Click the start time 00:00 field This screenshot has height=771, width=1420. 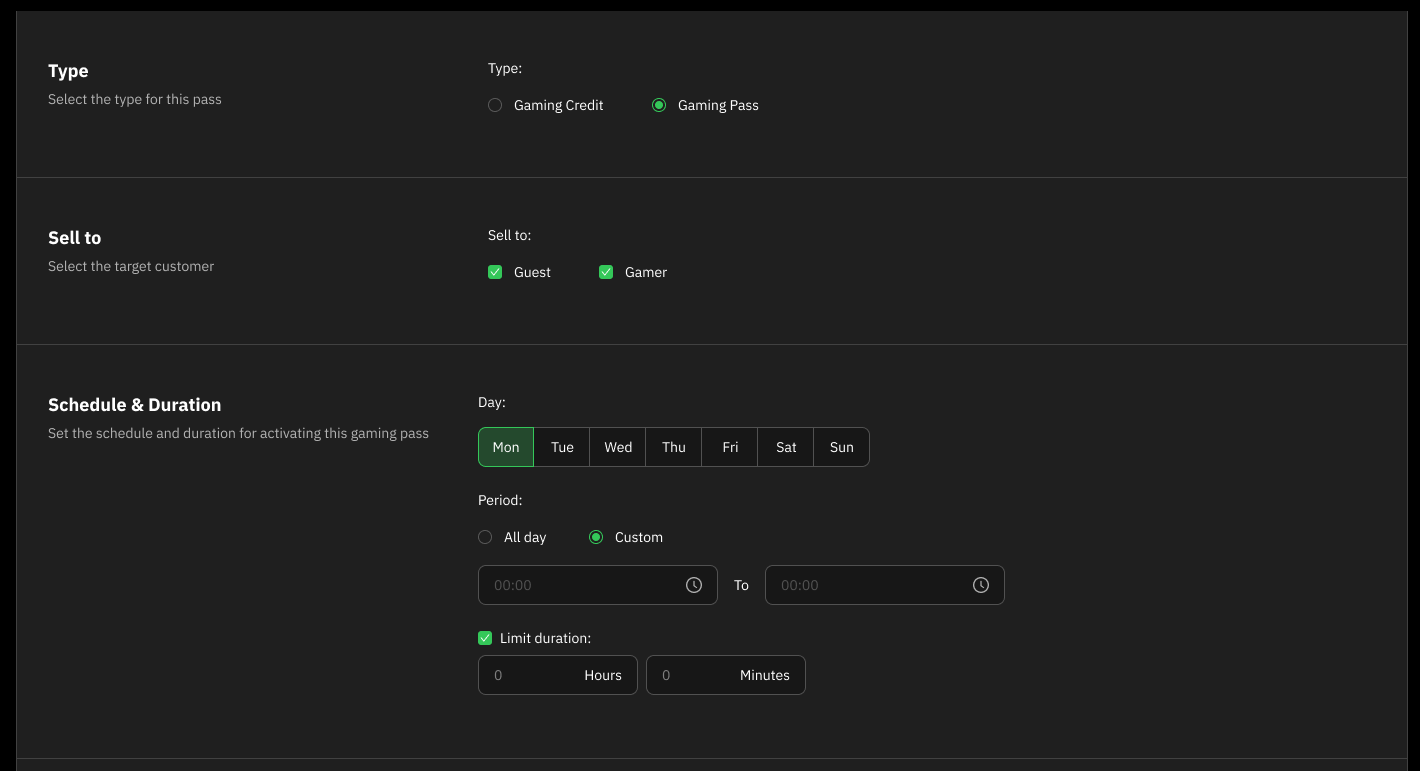coord(598,585)
